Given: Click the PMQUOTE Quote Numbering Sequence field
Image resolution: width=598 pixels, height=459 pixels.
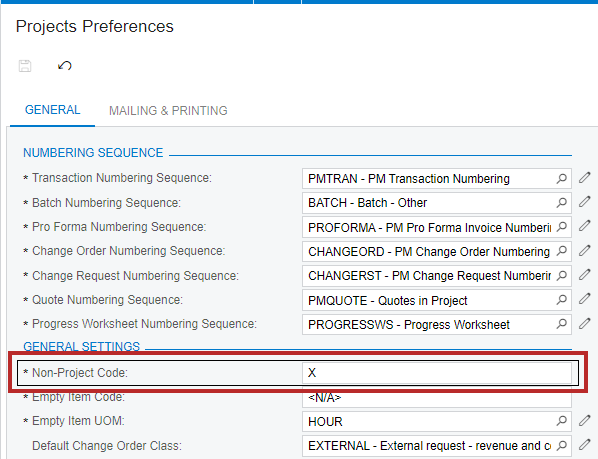Looking at the screenshot, I should 437,300.
